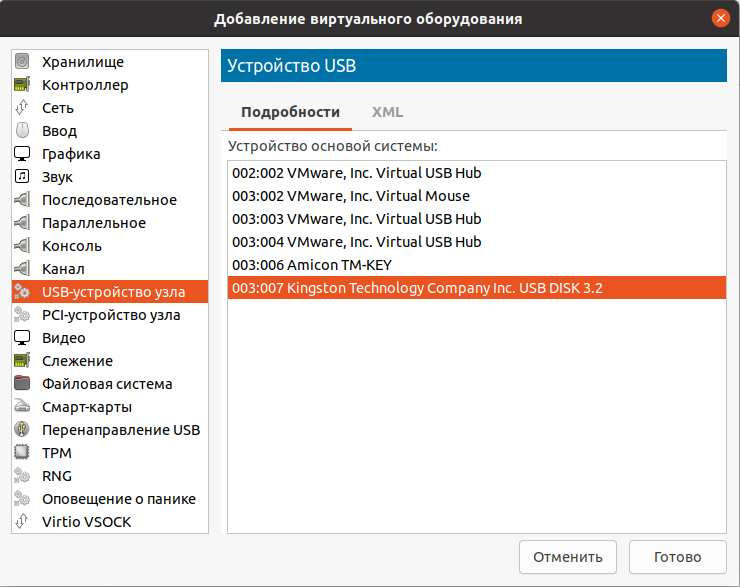Choose Слежение hardware type

(110, 361)
